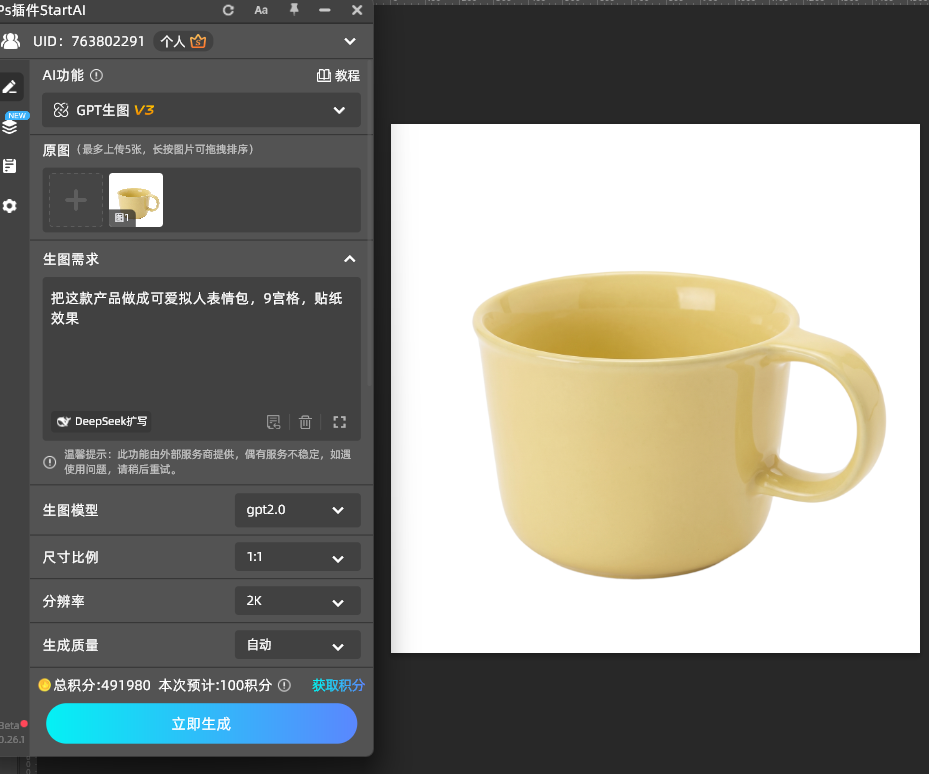Expand the account dropdown chevron beside UID
Screen dimensions: 929x774
click(x=350, y=41)
